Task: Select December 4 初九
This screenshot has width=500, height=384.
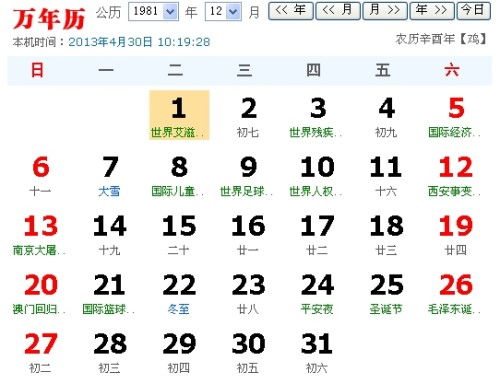Action: 387,117
